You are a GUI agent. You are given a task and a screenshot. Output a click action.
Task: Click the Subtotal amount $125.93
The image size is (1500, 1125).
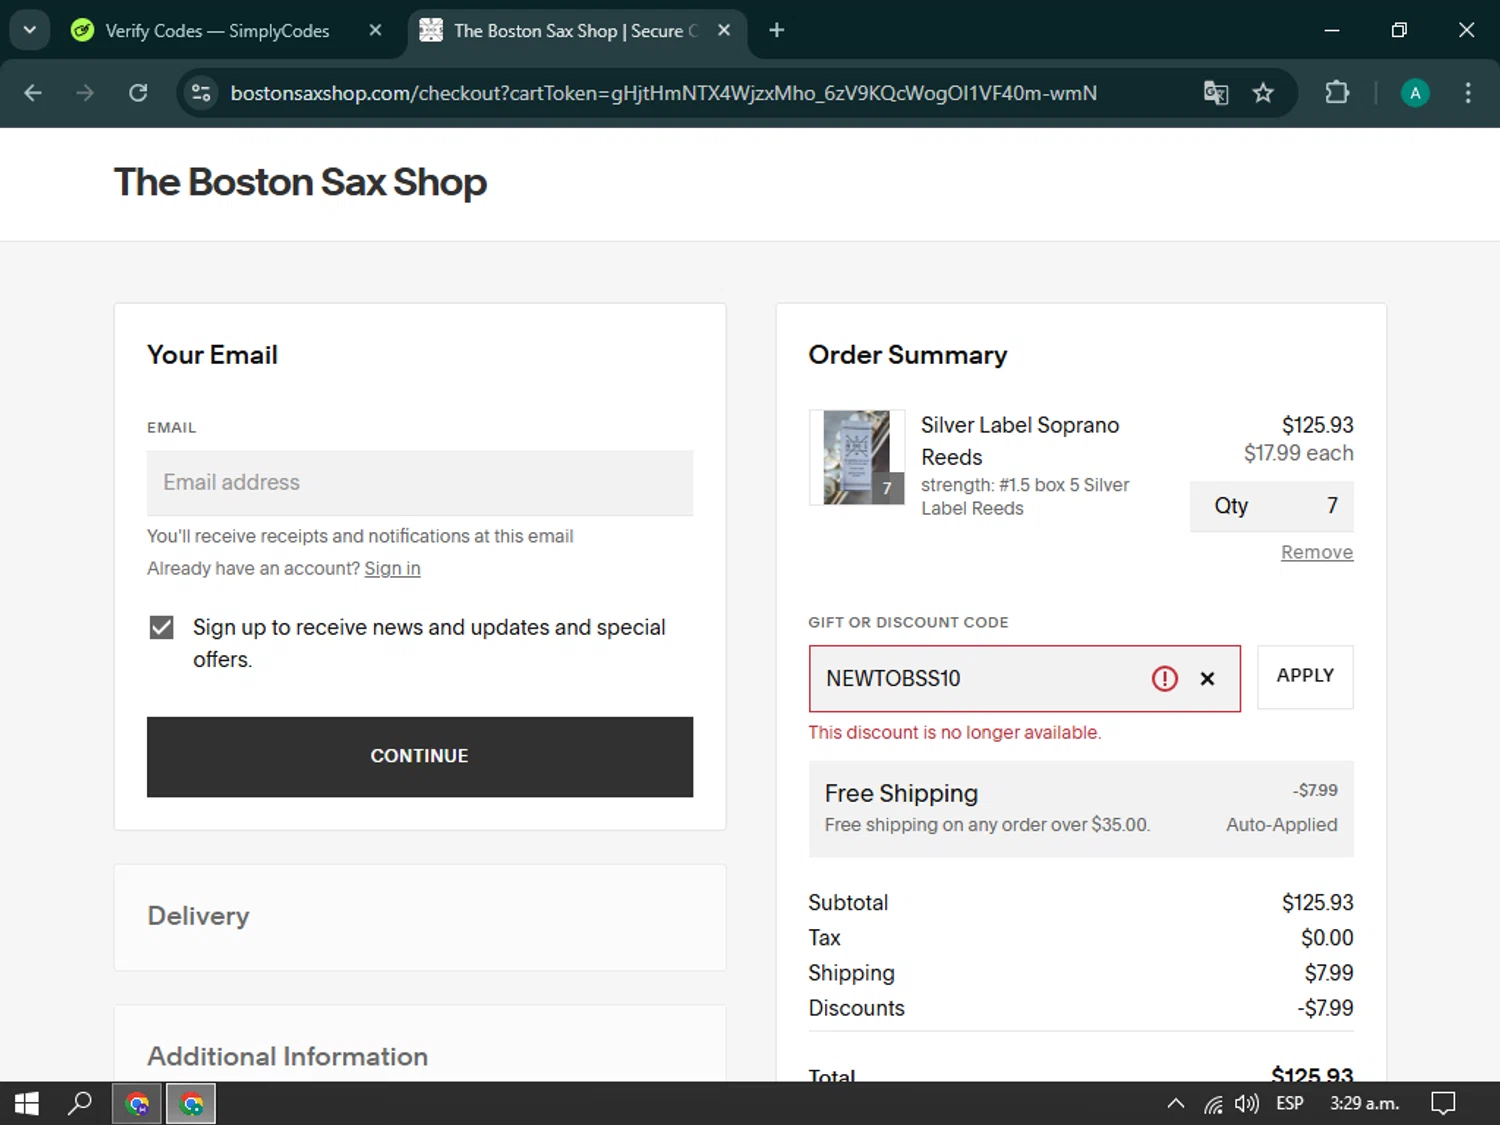click(x=1317, y=902)
